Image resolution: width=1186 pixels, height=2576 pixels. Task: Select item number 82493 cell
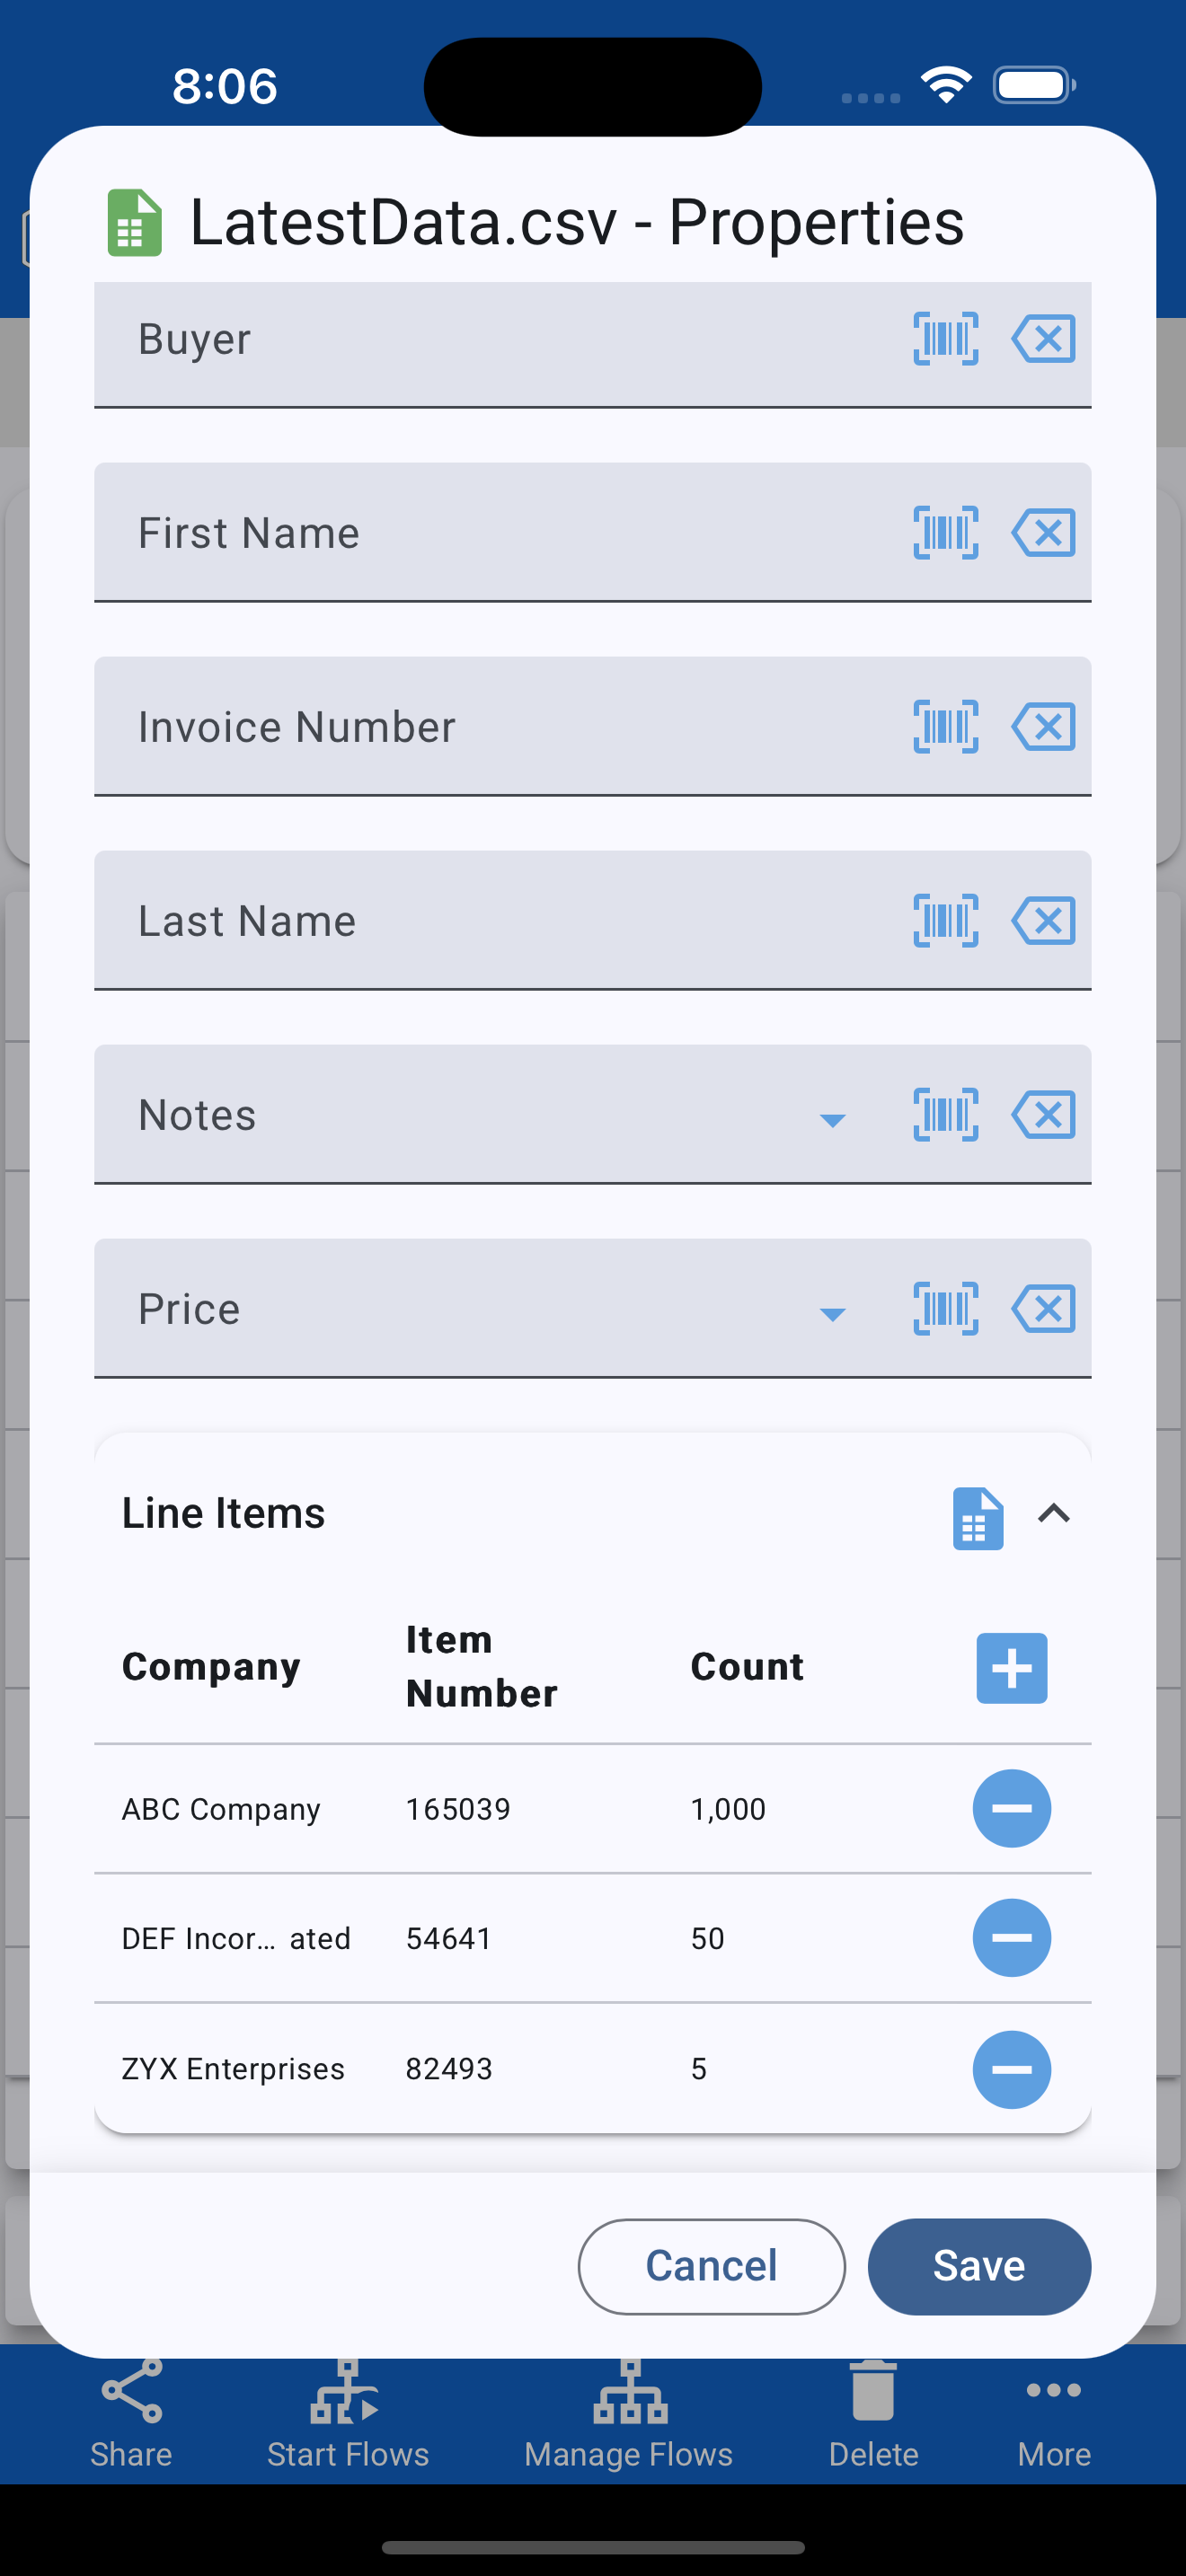coord(449,2069)
